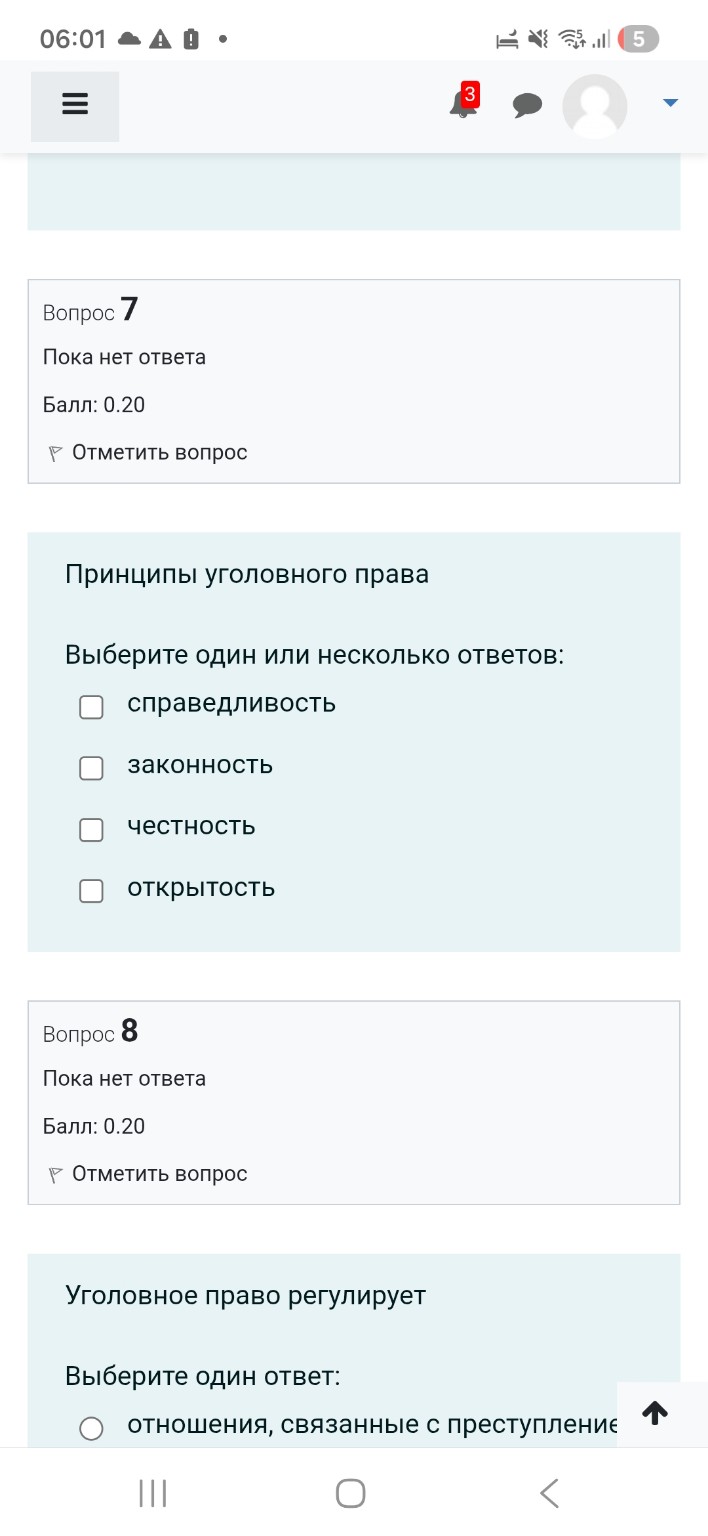Open the hamburger navigation menu
Image resolution: width=708 pixels, height=1536 pixels.
[74, 103]
